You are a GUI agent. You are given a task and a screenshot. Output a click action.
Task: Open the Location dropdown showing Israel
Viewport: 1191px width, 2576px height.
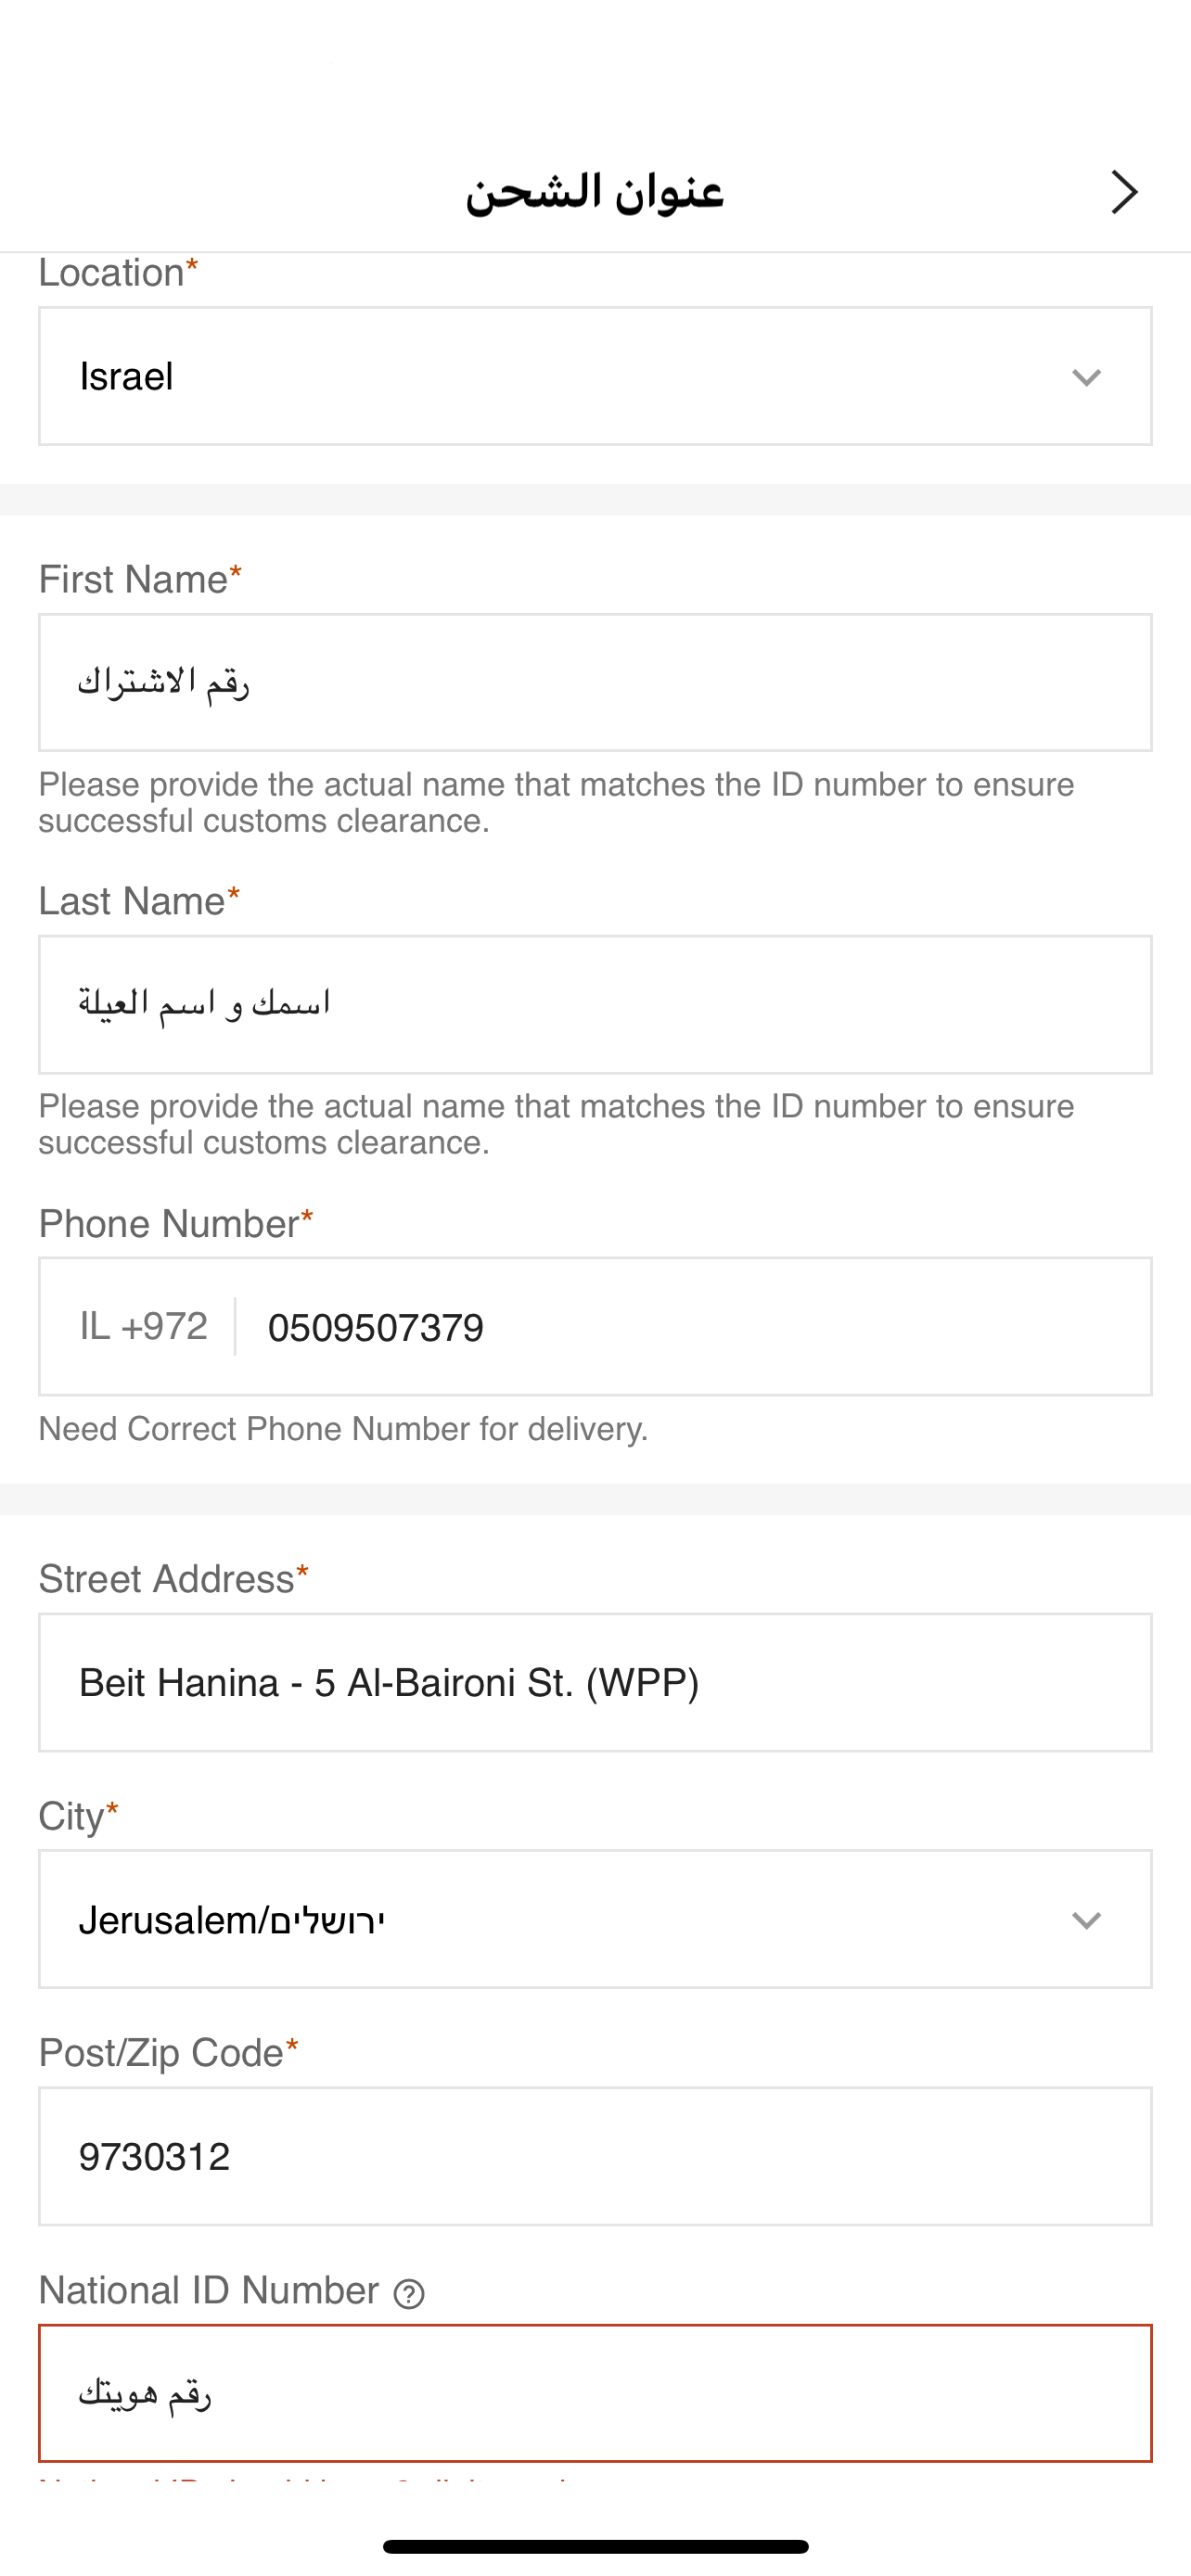click(x=594, y=376)
